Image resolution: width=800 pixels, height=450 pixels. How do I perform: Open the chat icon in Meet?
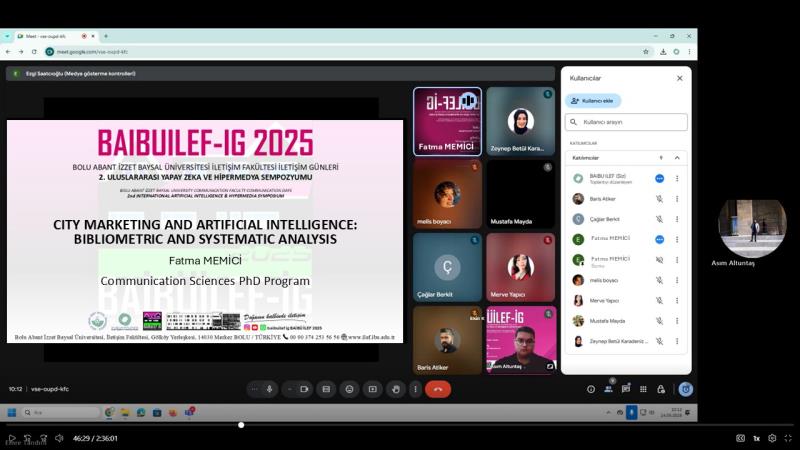point(626,389)
